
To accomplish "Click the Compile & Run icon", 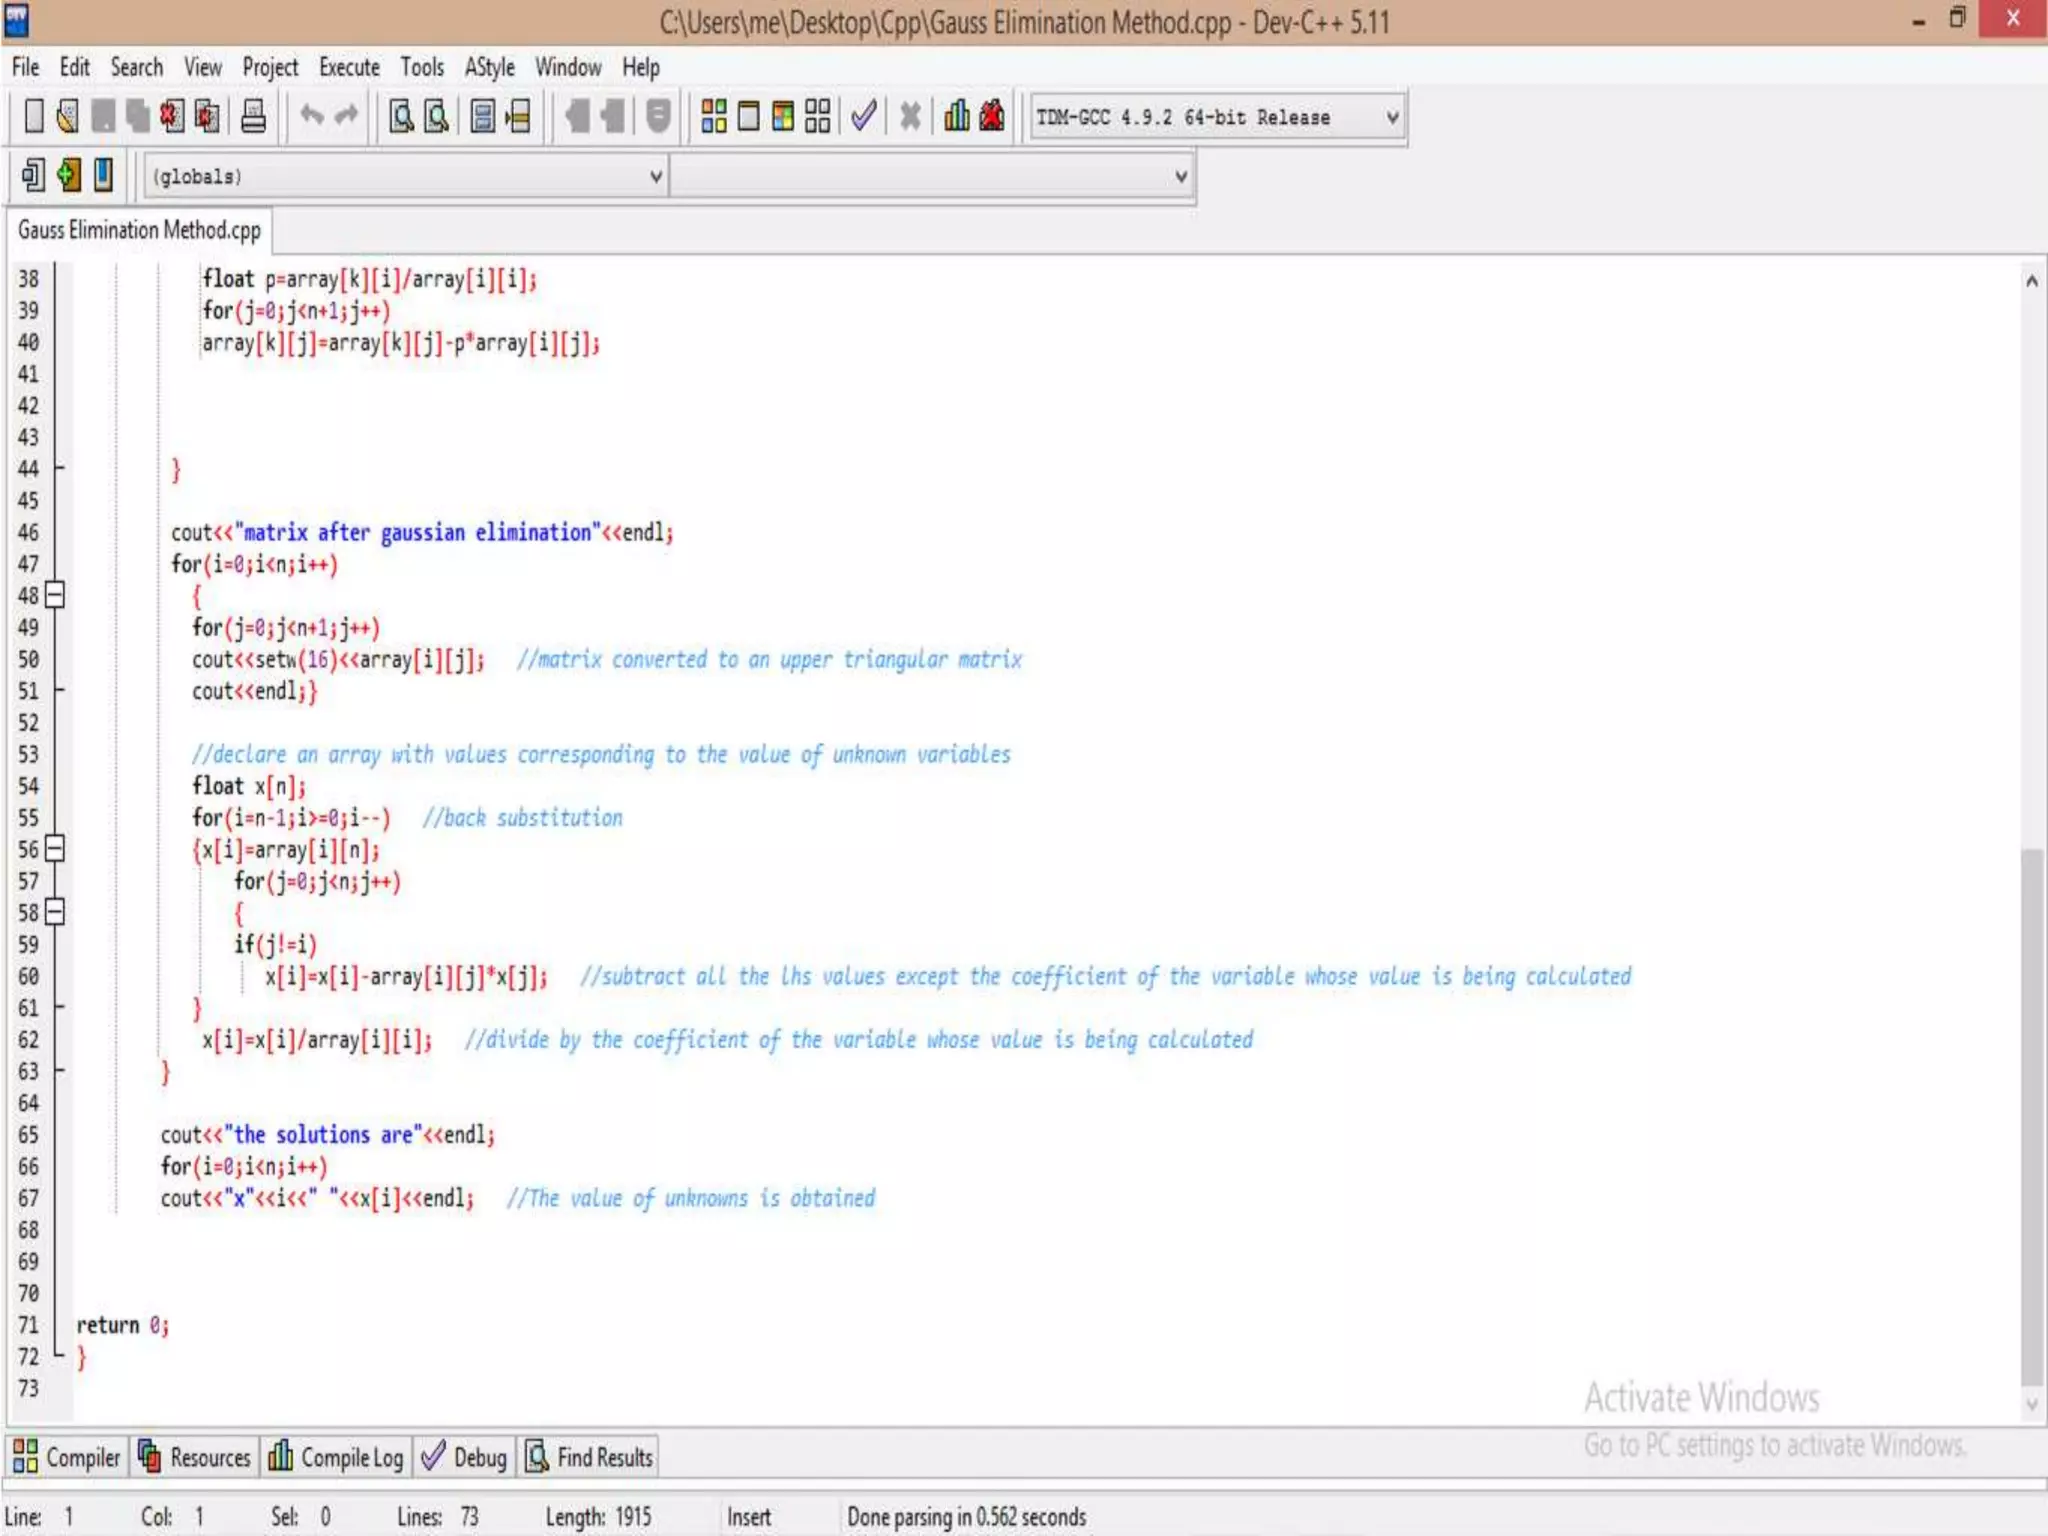I will pyautogui.click(x=783, y=117).
